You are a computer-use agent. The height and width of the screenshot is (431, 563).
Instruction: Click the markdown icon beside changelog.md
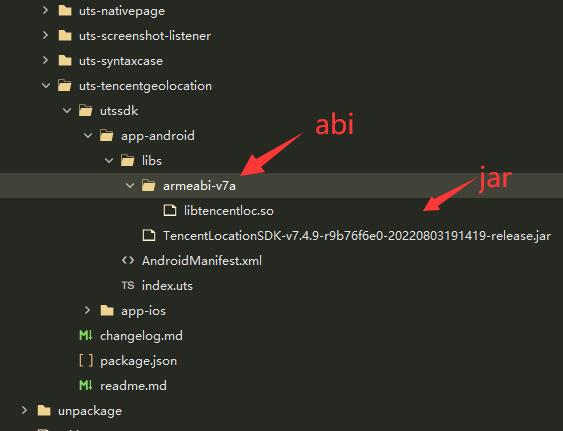pyautogui.click(x=86, y=335)
